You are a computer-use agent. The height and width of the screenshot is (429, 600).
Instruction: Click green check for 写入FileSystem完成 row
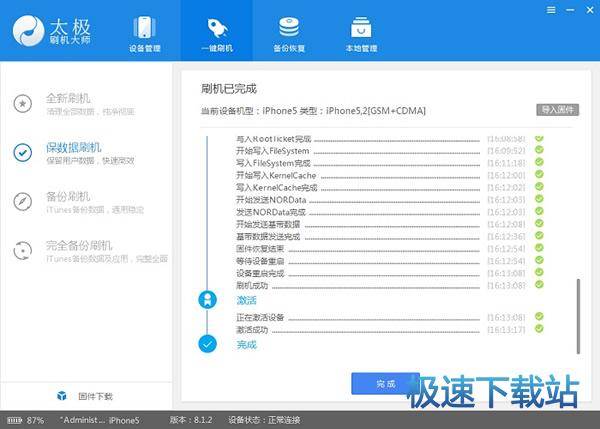coord(539,162)
